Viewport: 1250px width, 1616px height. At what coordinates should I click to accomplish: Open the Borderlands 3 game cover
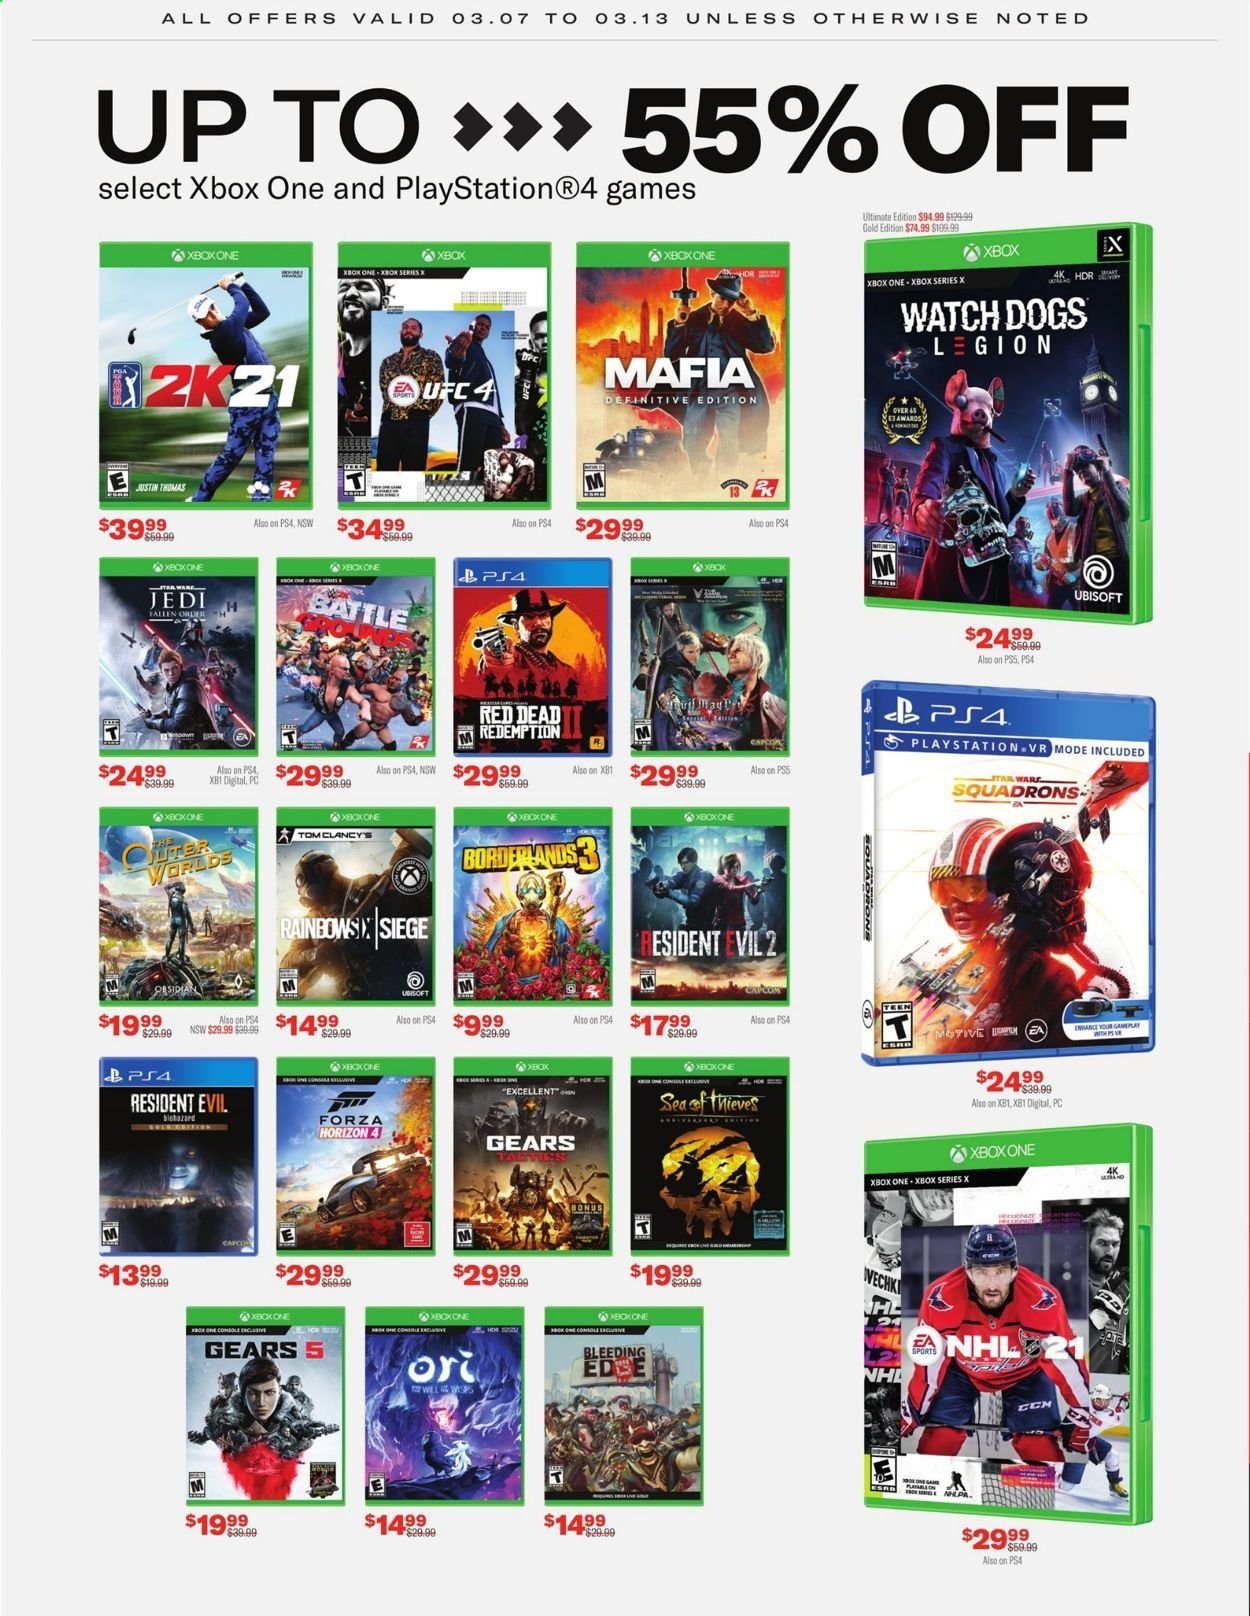click(533, 907)
